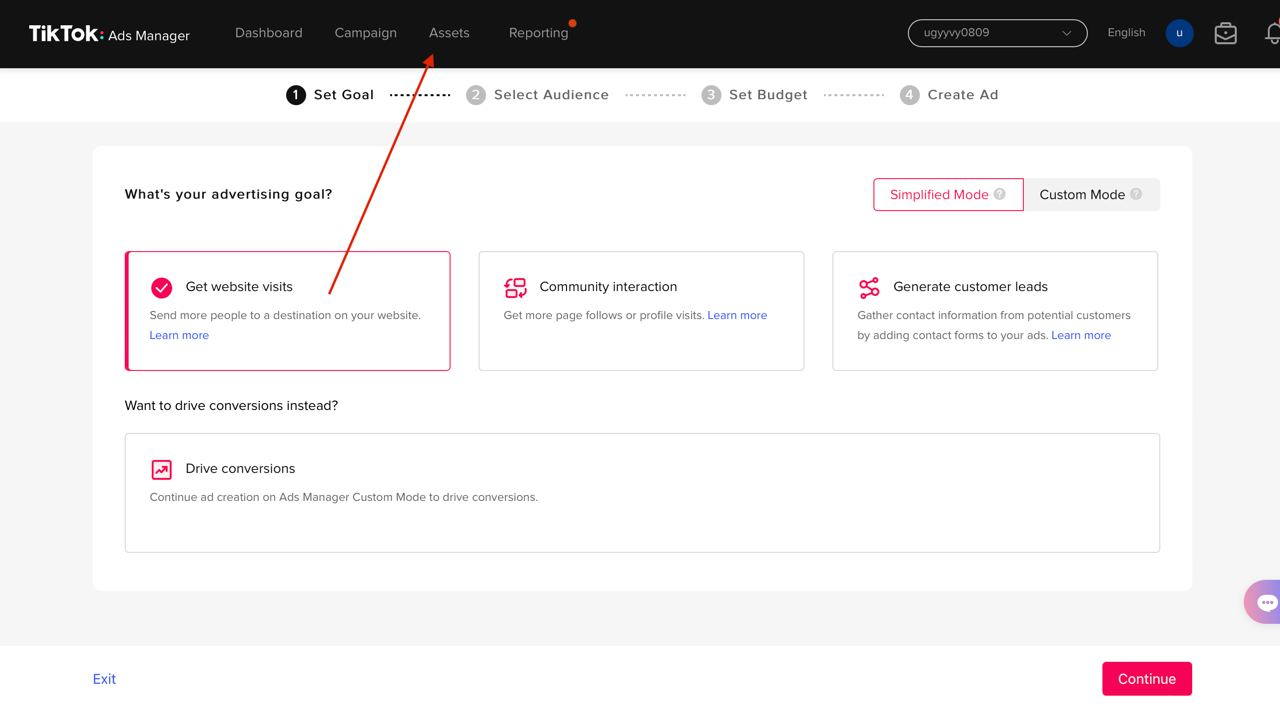Open the English language selector
Image resolution: width=1280 pixels, height=708 pixels.
(1126, 33)
